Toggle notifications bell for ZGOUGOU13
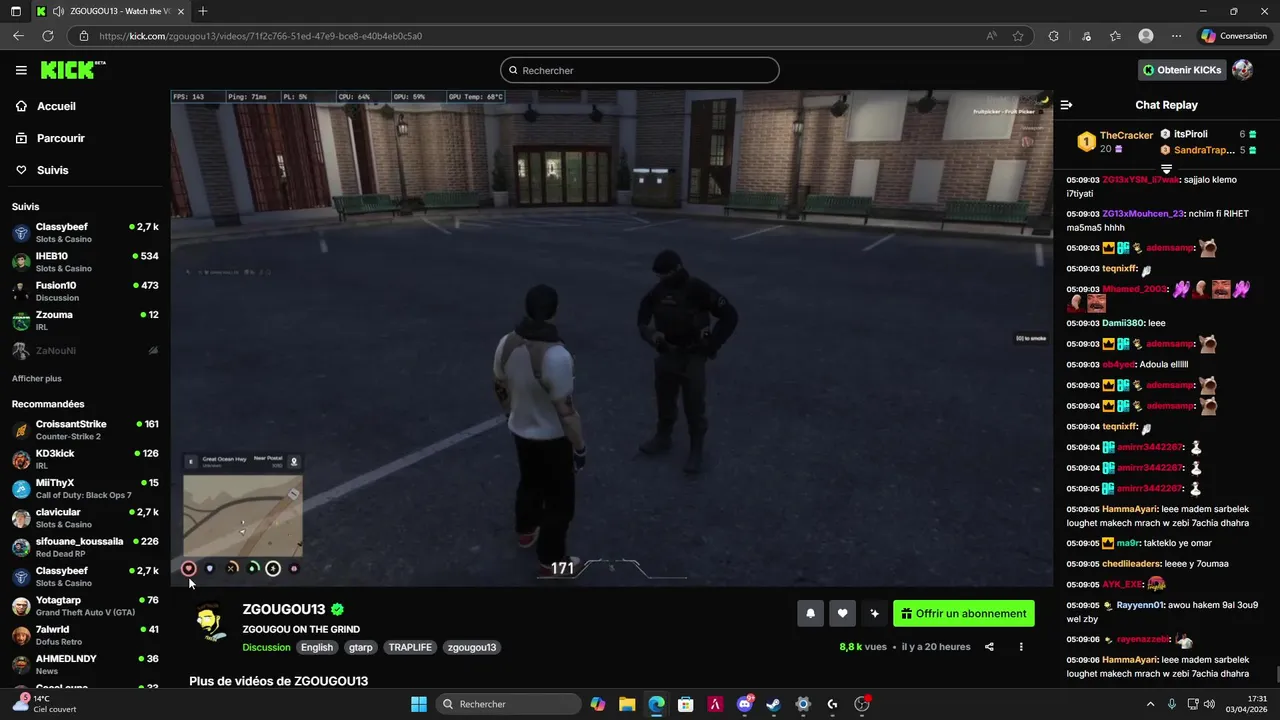 [810, 614]
